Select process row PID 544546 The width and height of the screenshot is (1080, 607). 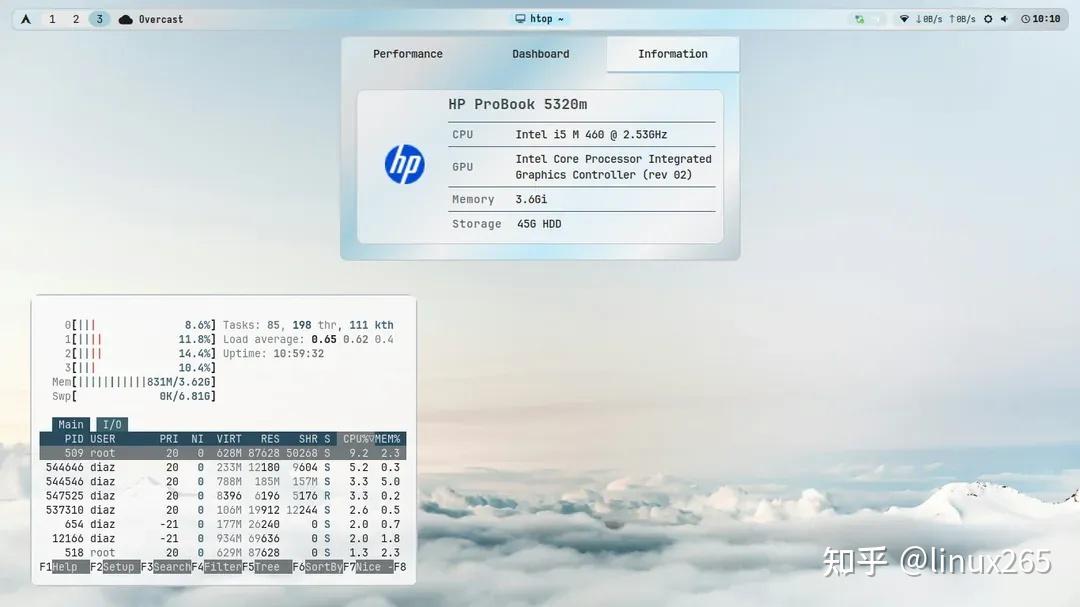[x=222, y=482]
